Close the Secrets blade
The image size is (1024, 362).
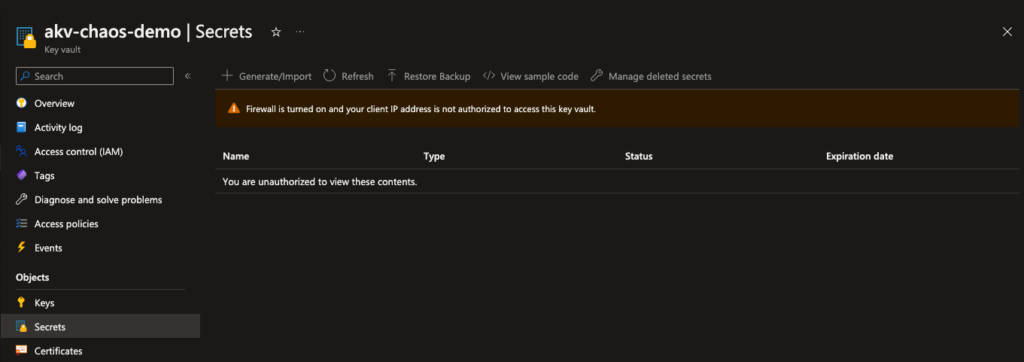click(1007, 32)
